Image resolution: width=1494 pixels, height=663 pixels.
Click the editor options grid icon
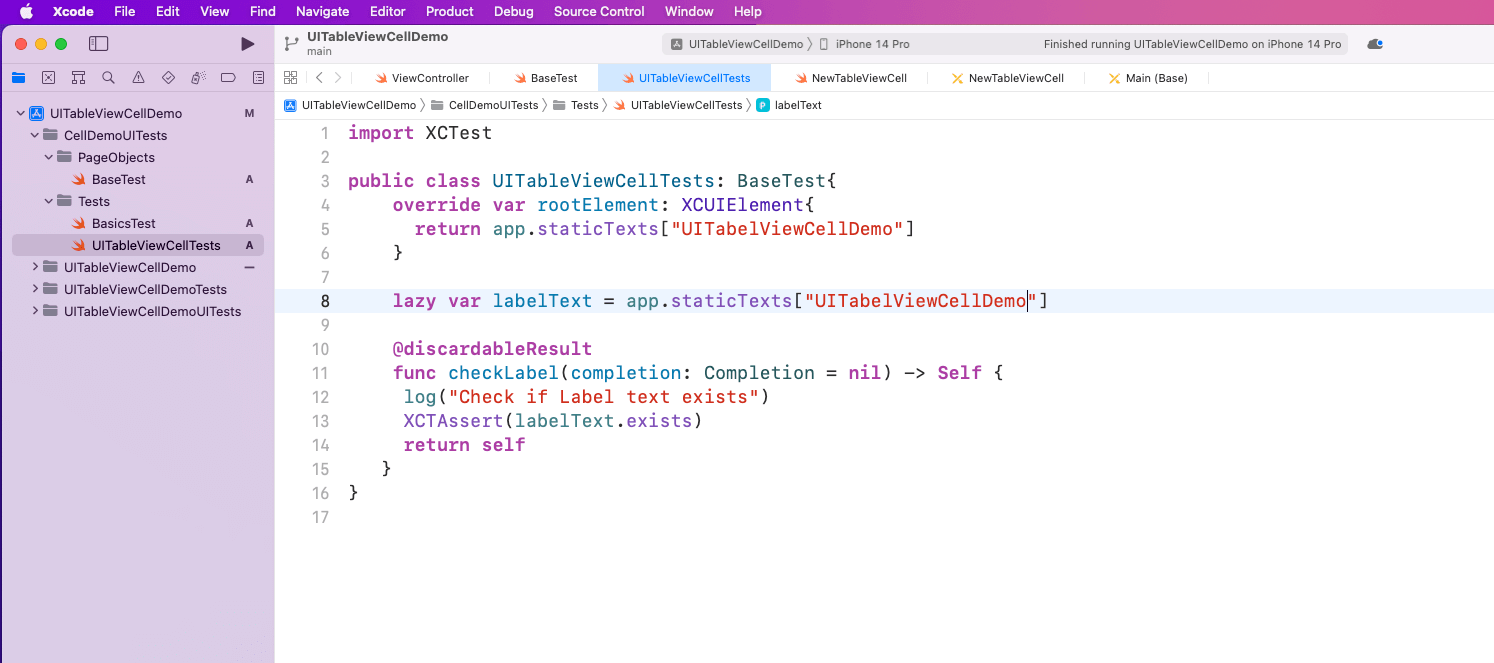[290, 77]
